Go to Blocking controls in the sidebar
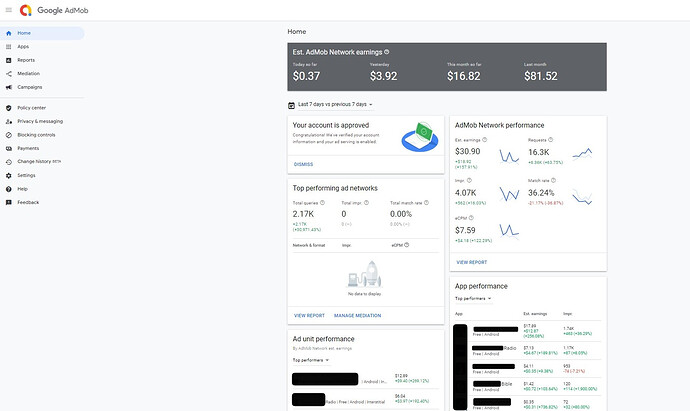Viewport: 690px width, 411px height. pos(36,134)
